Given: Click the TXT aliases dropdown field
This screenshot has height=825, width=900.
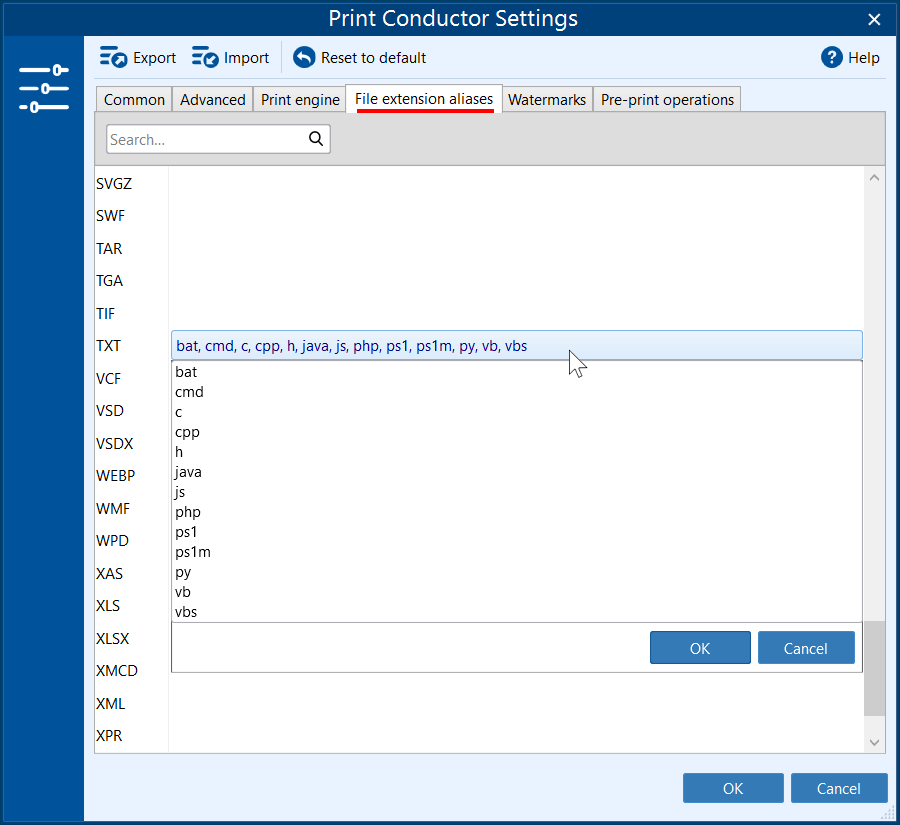Looking at the screenshot, I should coord(516,346).
